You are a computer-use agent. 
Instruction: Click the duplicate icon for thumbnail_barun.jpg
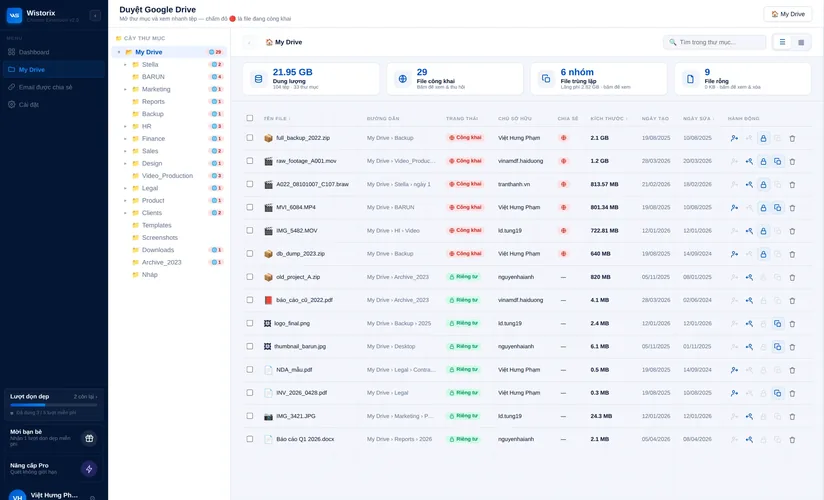pyautogui.click(x=777, y=346)
